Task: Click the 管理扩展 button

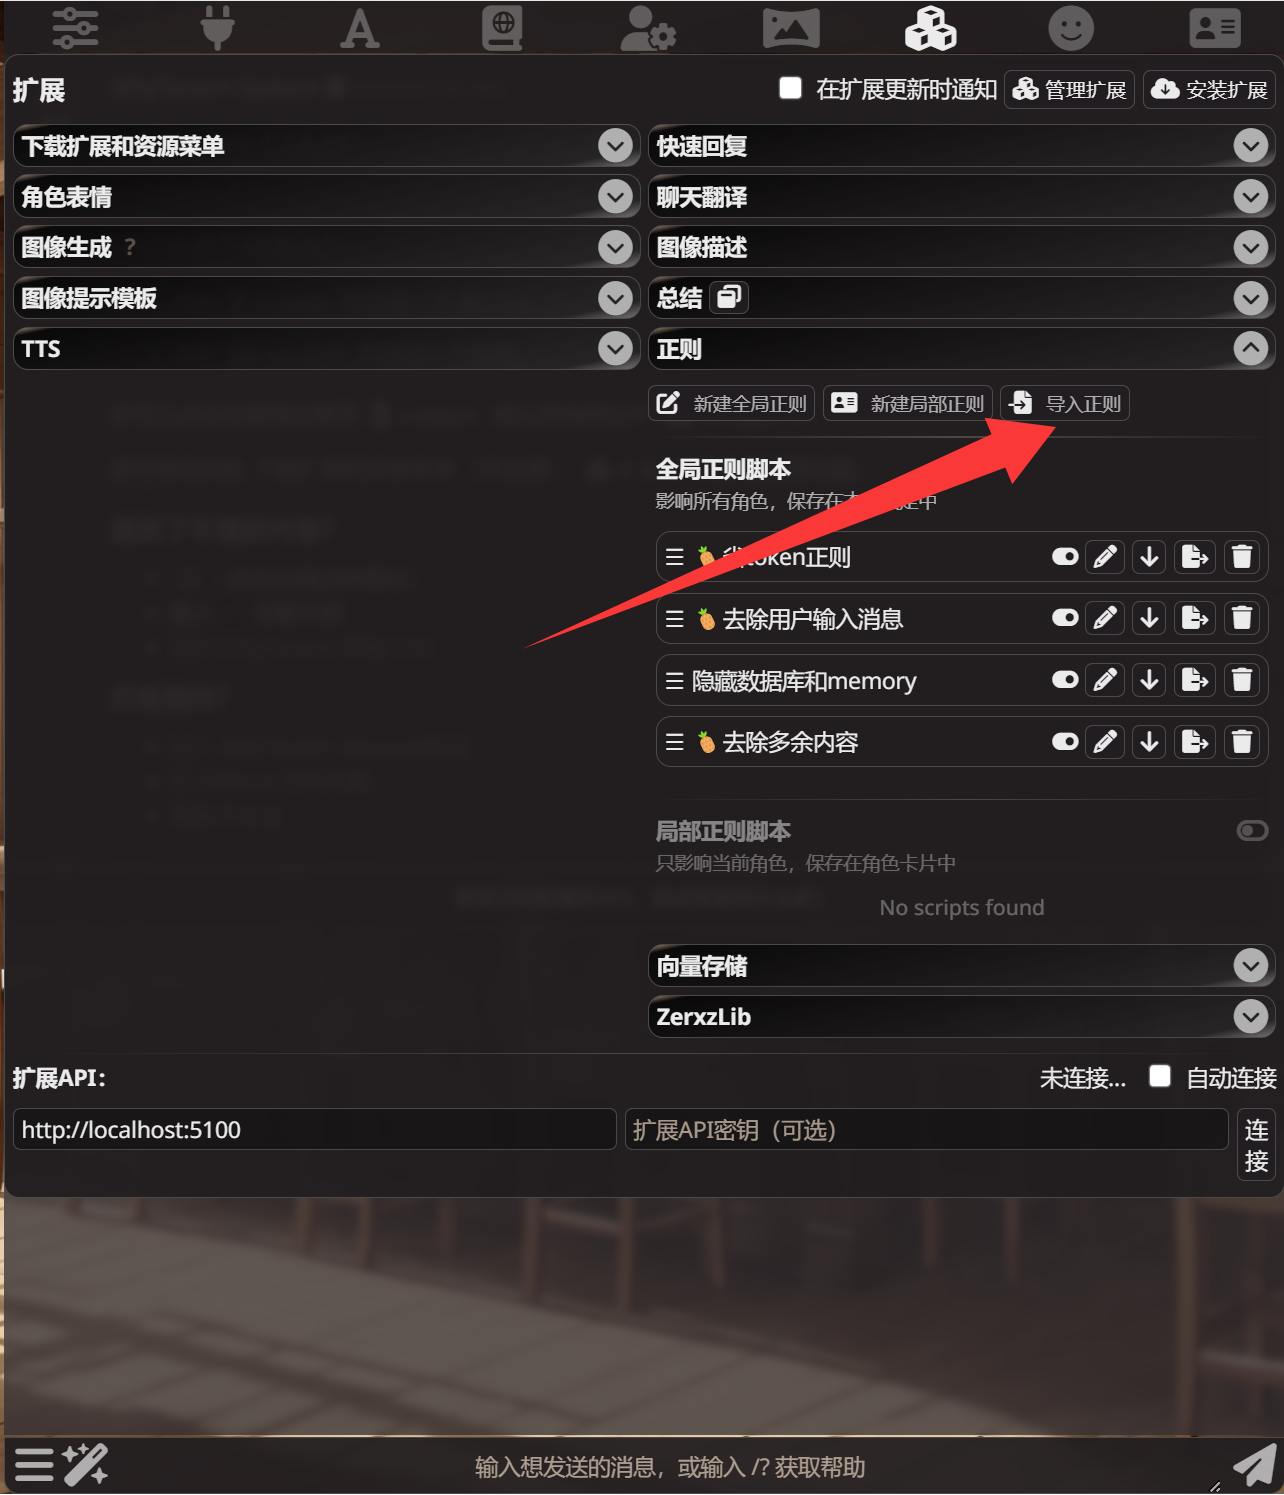Action: (x=1069, y=90)
